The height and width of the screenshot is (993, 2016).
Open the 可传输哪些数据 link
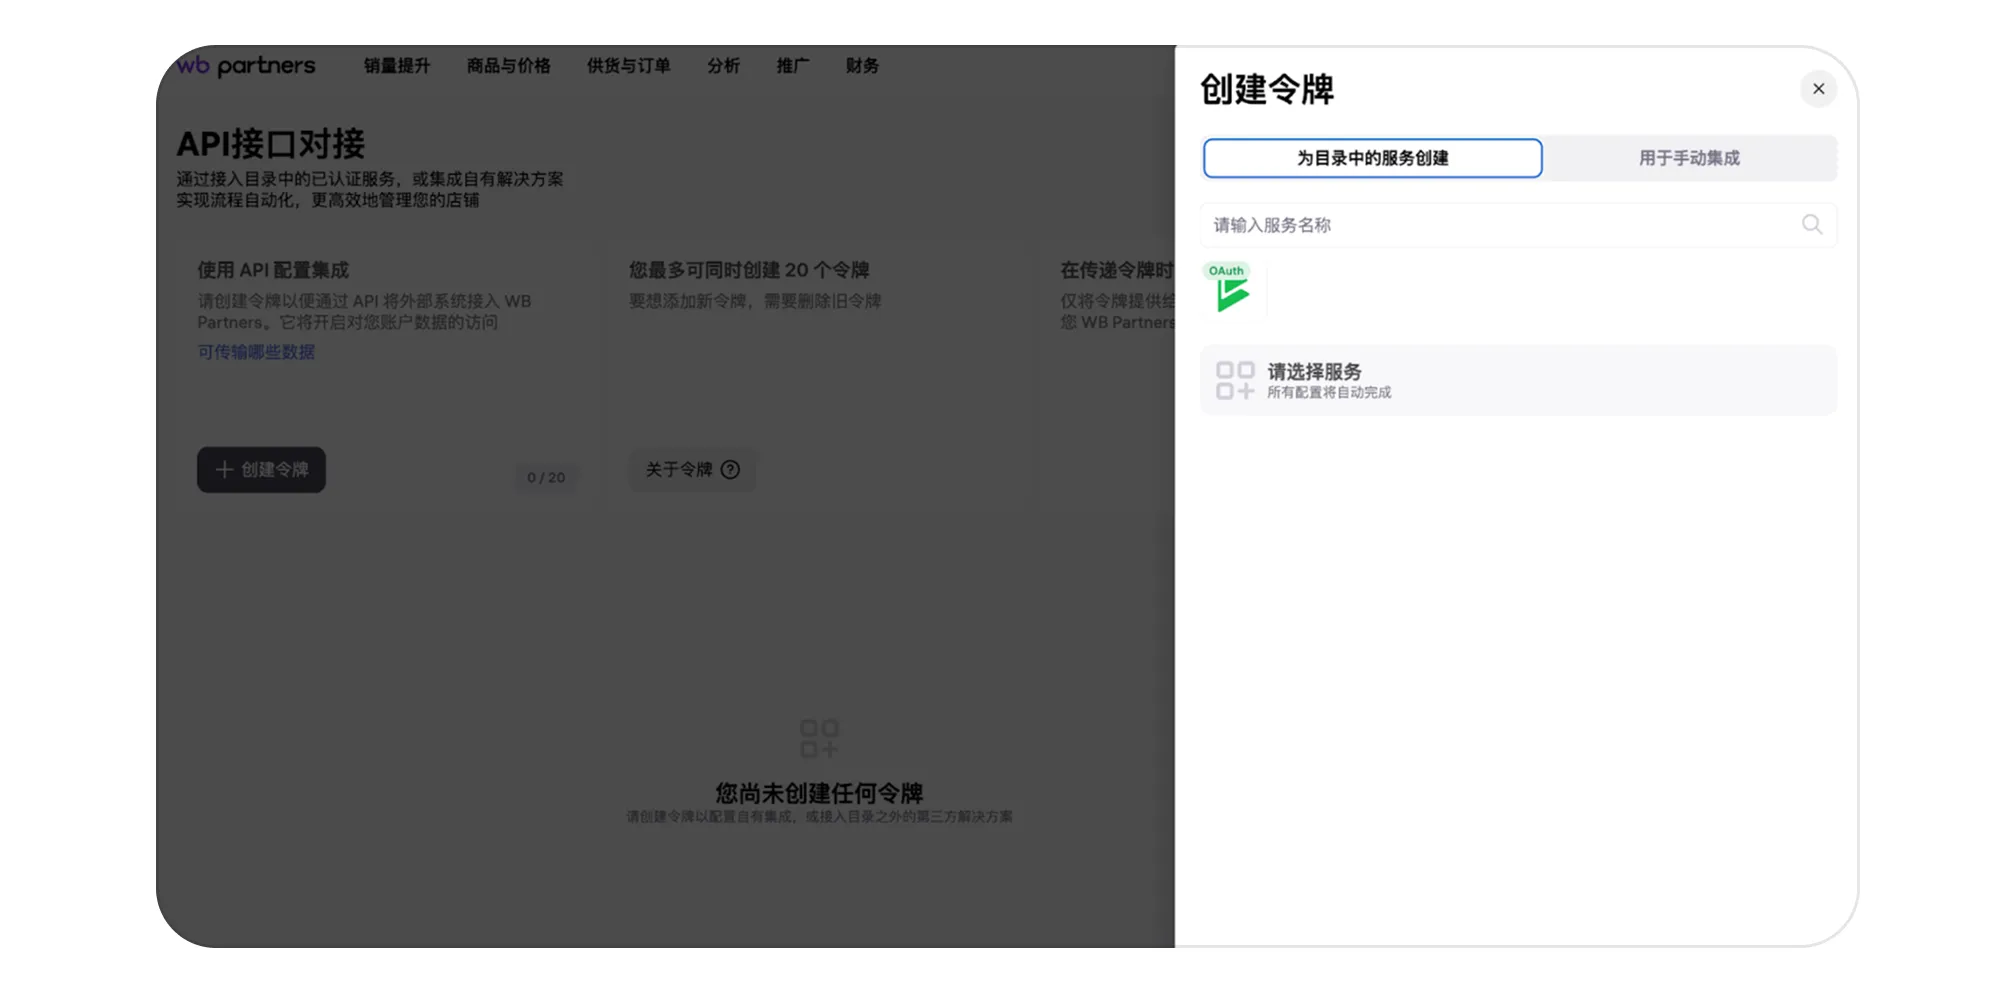[x=256, y=351]
